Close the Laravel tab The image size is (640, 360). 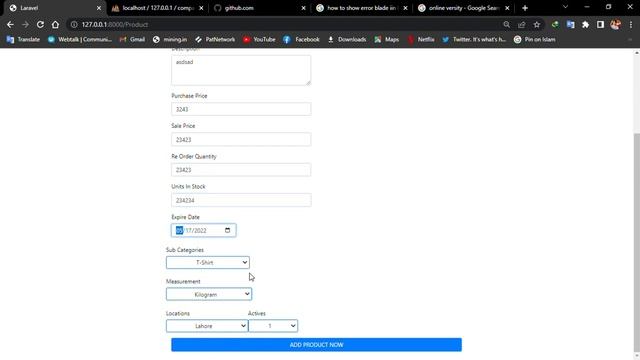click(99, 8)
